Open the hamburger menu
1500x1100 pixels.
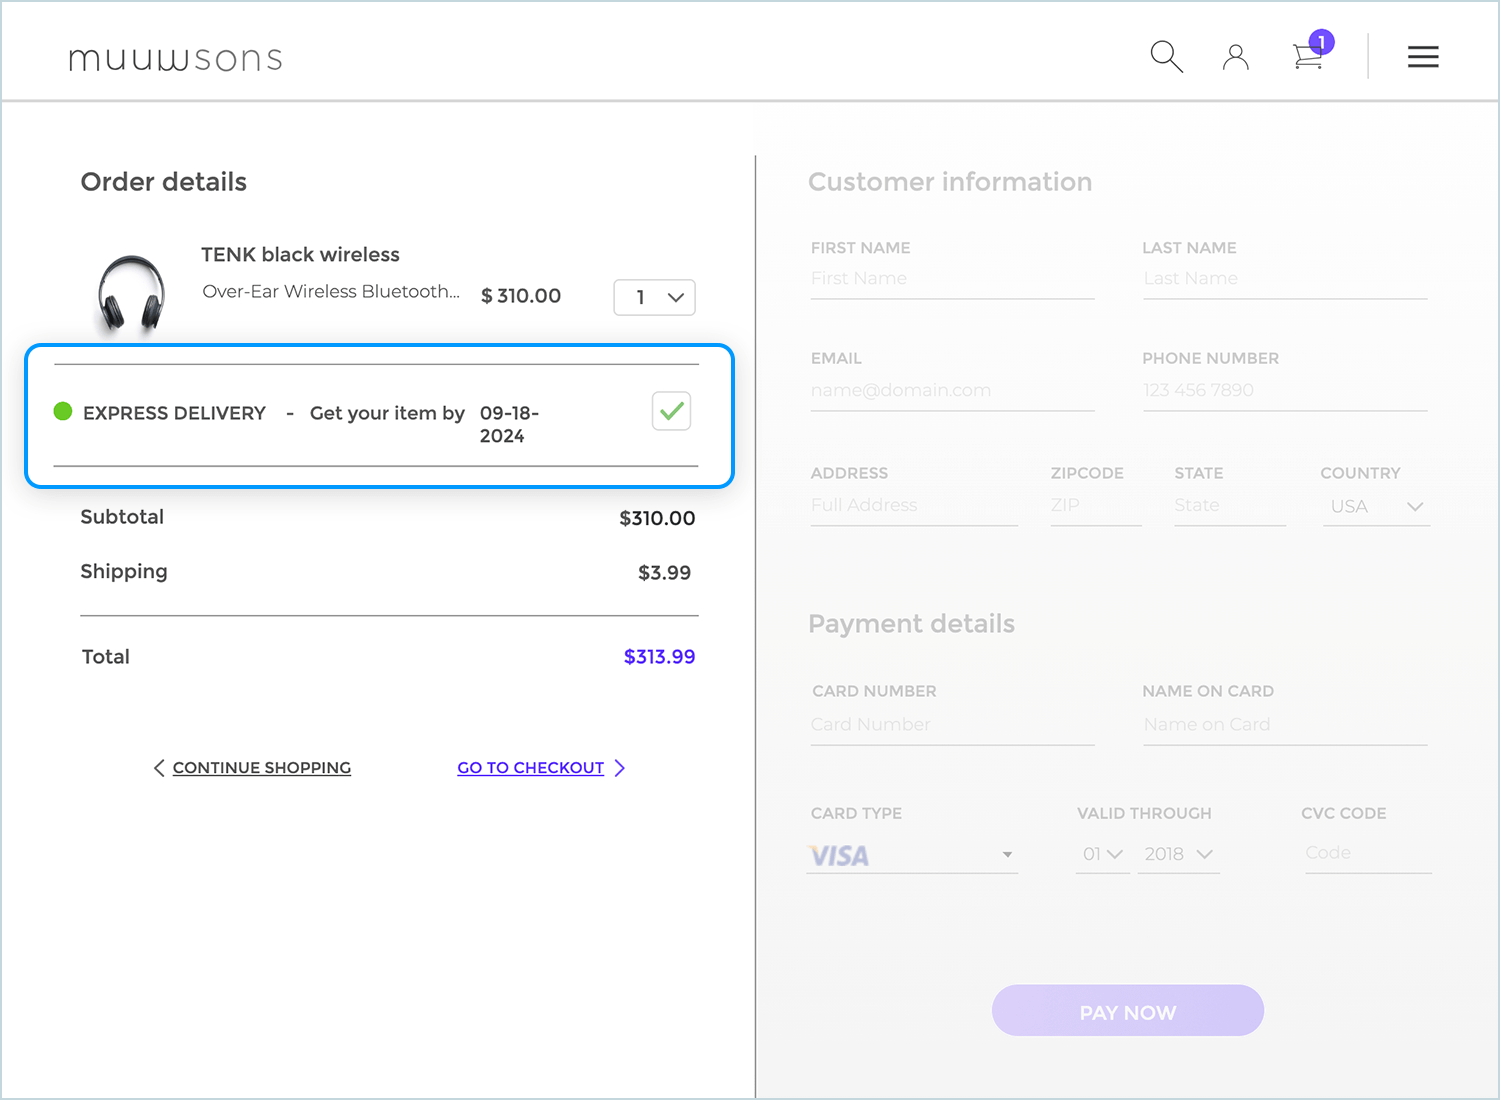pyautogui.click(x=1423, y=57)
